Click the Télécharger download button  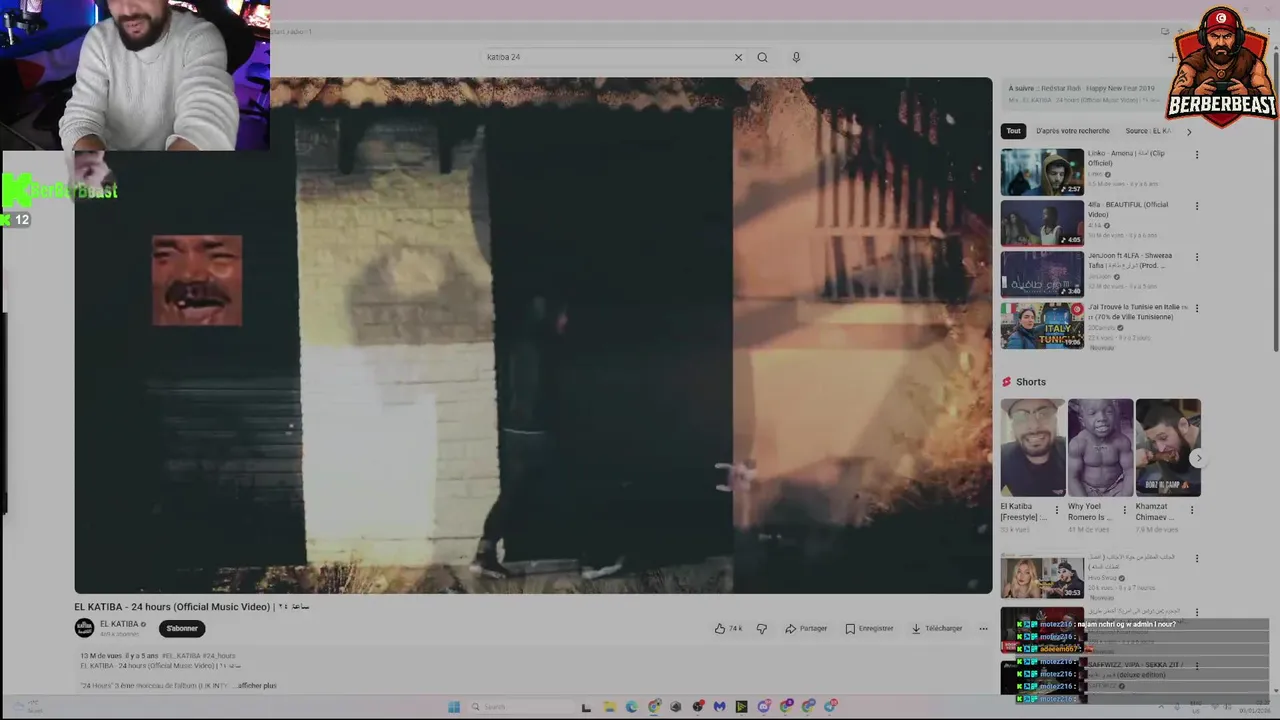[936, 629]
